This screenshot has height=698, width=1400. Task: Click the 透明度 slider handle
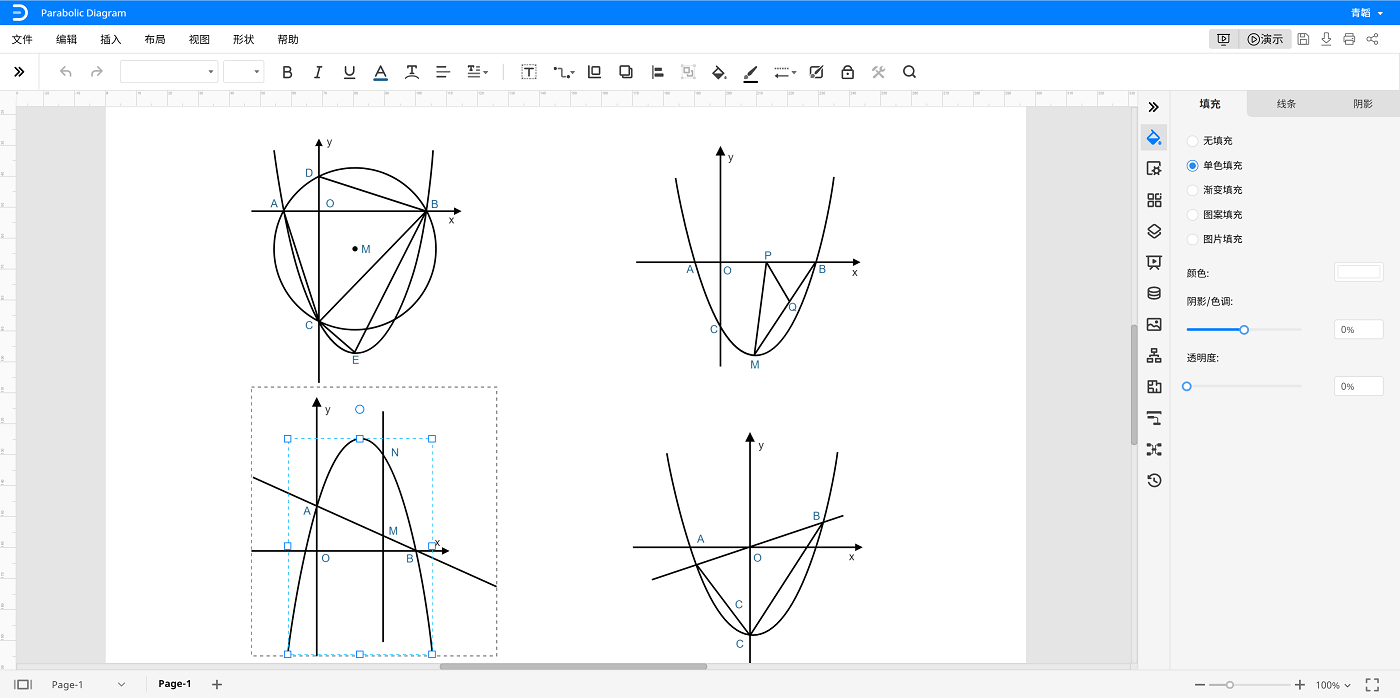click(x=1187, y=386)
